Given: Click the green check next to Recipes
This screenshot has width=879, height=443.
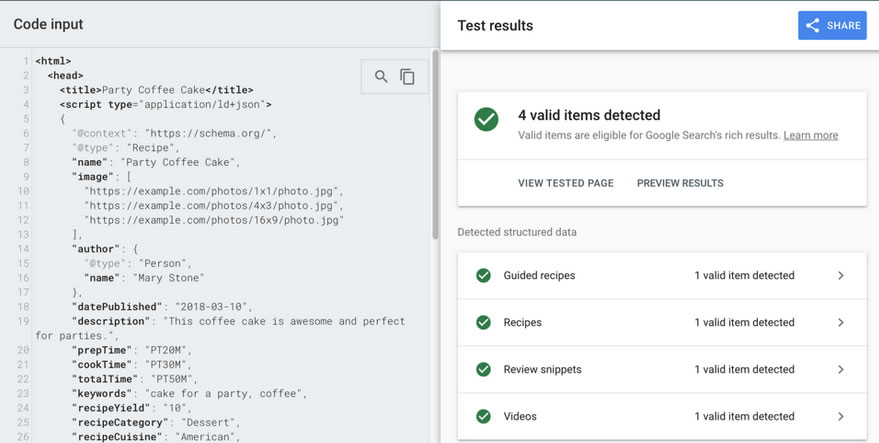Looking at the screenshot, I should [x=483, y=322].
